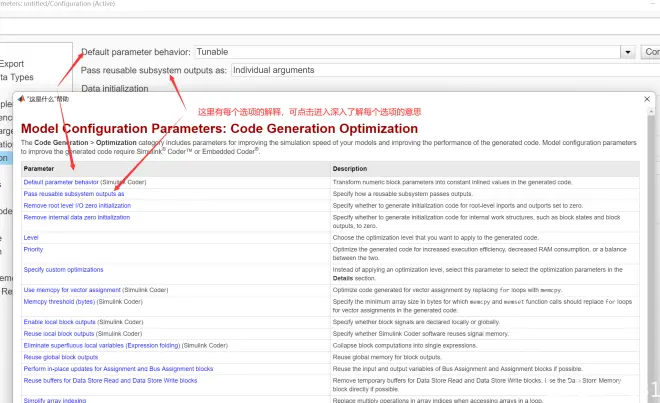
Task: Open the Specify custom optimizations link
Action: [x=63, y=270]
